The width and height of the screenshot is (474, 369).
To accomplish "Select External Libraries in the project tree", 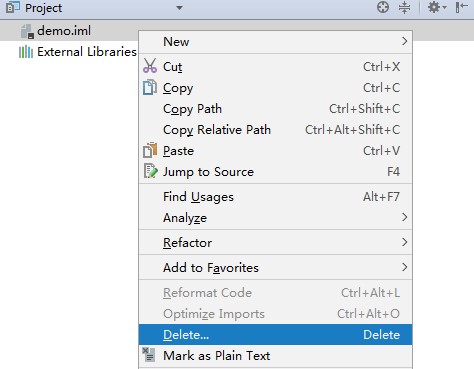I will [x=87, y=52].
